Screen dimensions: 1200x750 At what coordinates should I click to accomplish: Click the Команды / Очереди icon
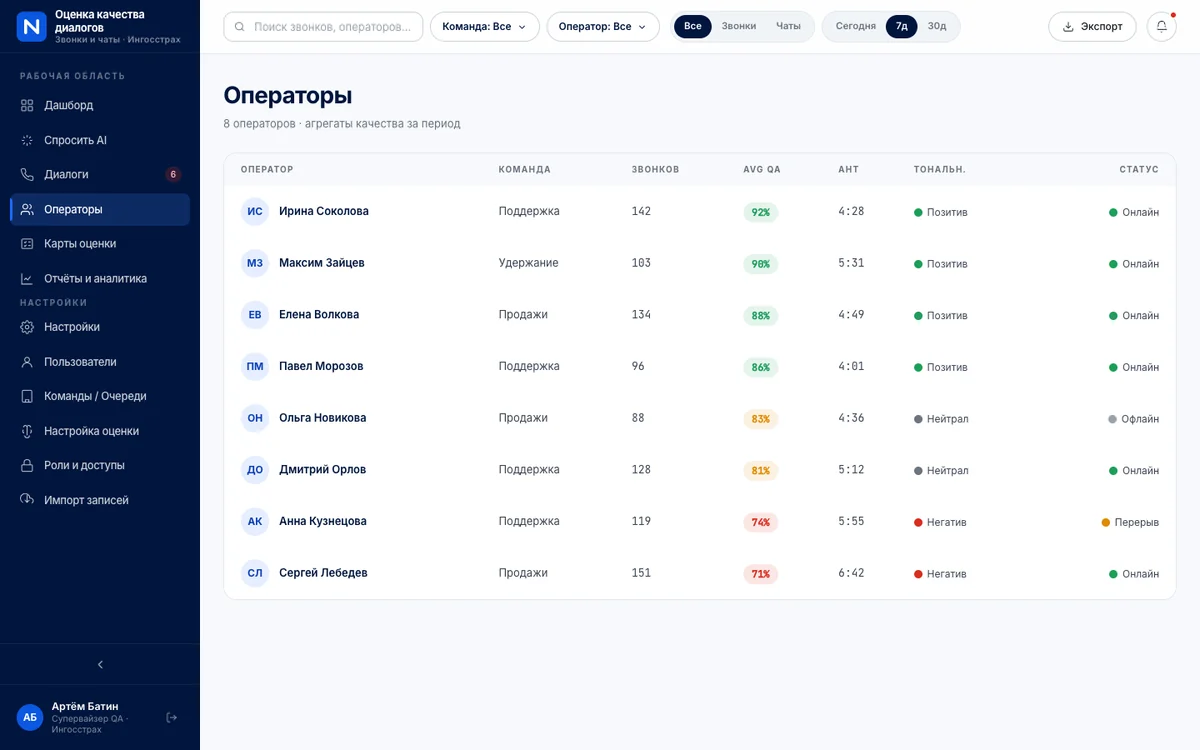[27, 396]
